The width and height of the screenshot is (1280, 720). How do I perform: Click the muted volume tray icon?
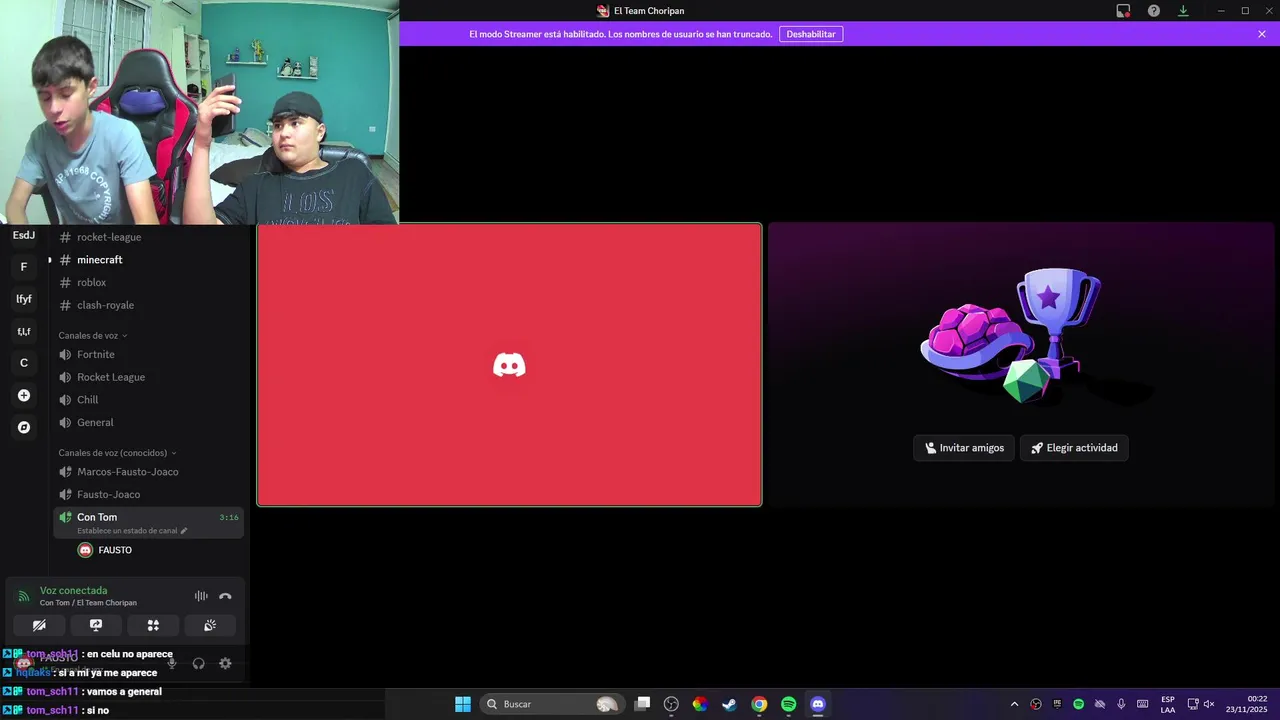coord(1209,704)
